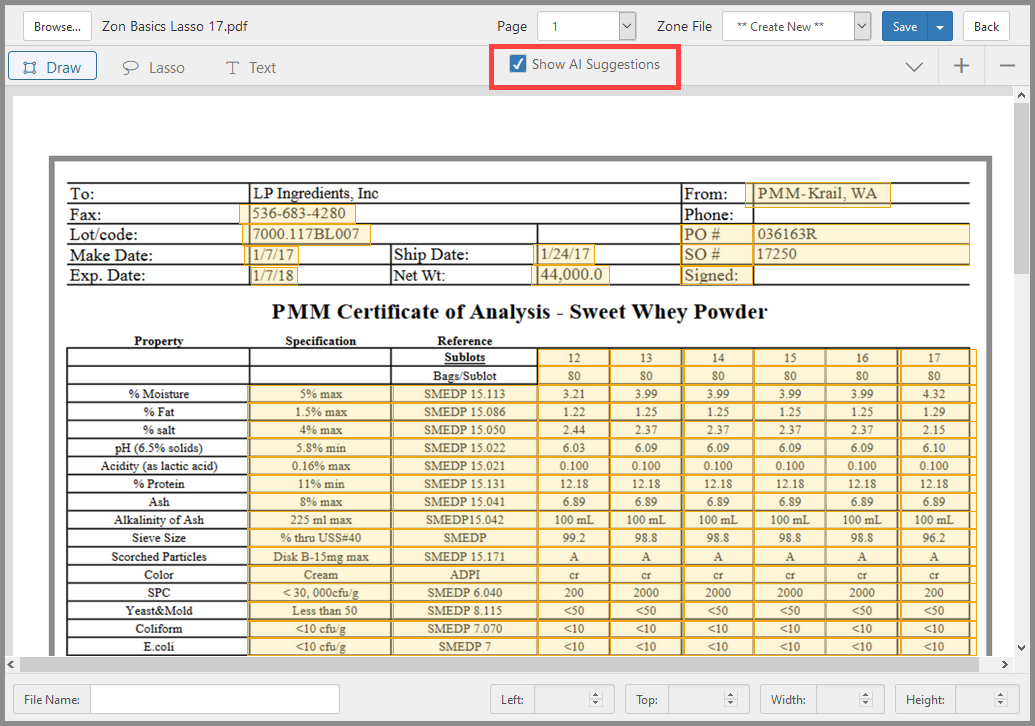The image size is (1035, 726).
Task: Click the horizontal scrollbar left arrow
Action: [x=11, y=664]
